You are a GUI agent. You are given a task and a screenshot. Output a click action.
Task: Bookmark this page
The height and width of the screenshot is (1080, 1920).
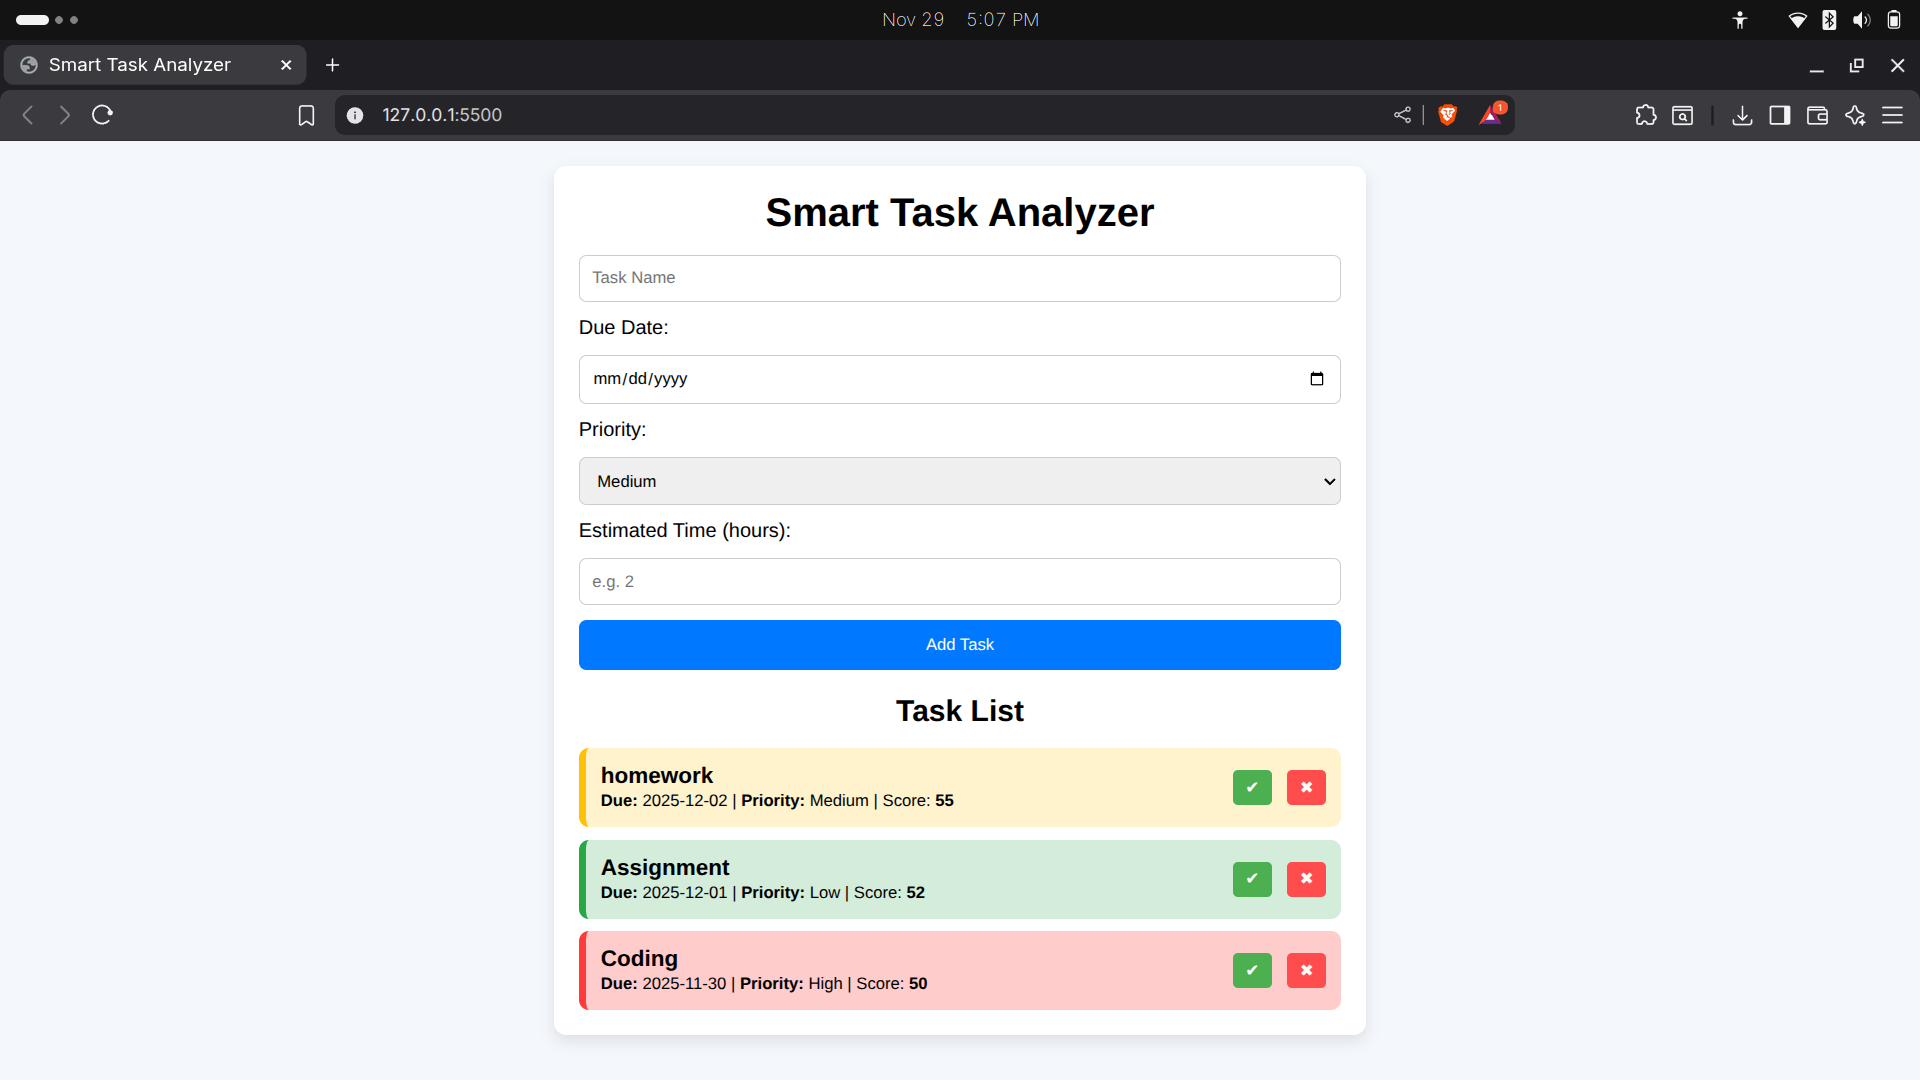[x=306, y=116]
